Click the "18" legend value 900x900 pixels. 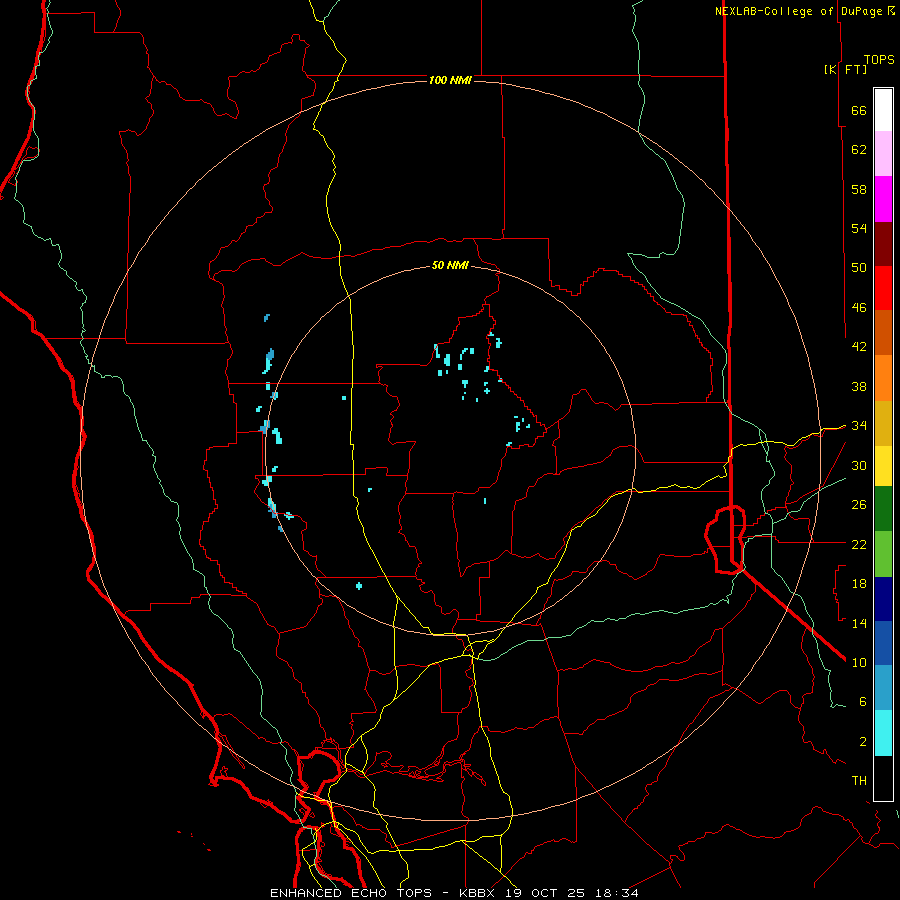click(x=859, y=584)
